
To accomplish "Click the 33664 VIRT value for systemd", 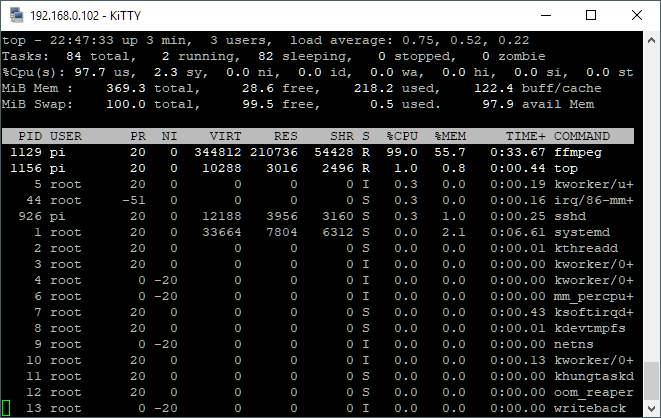I will (222, 232).
